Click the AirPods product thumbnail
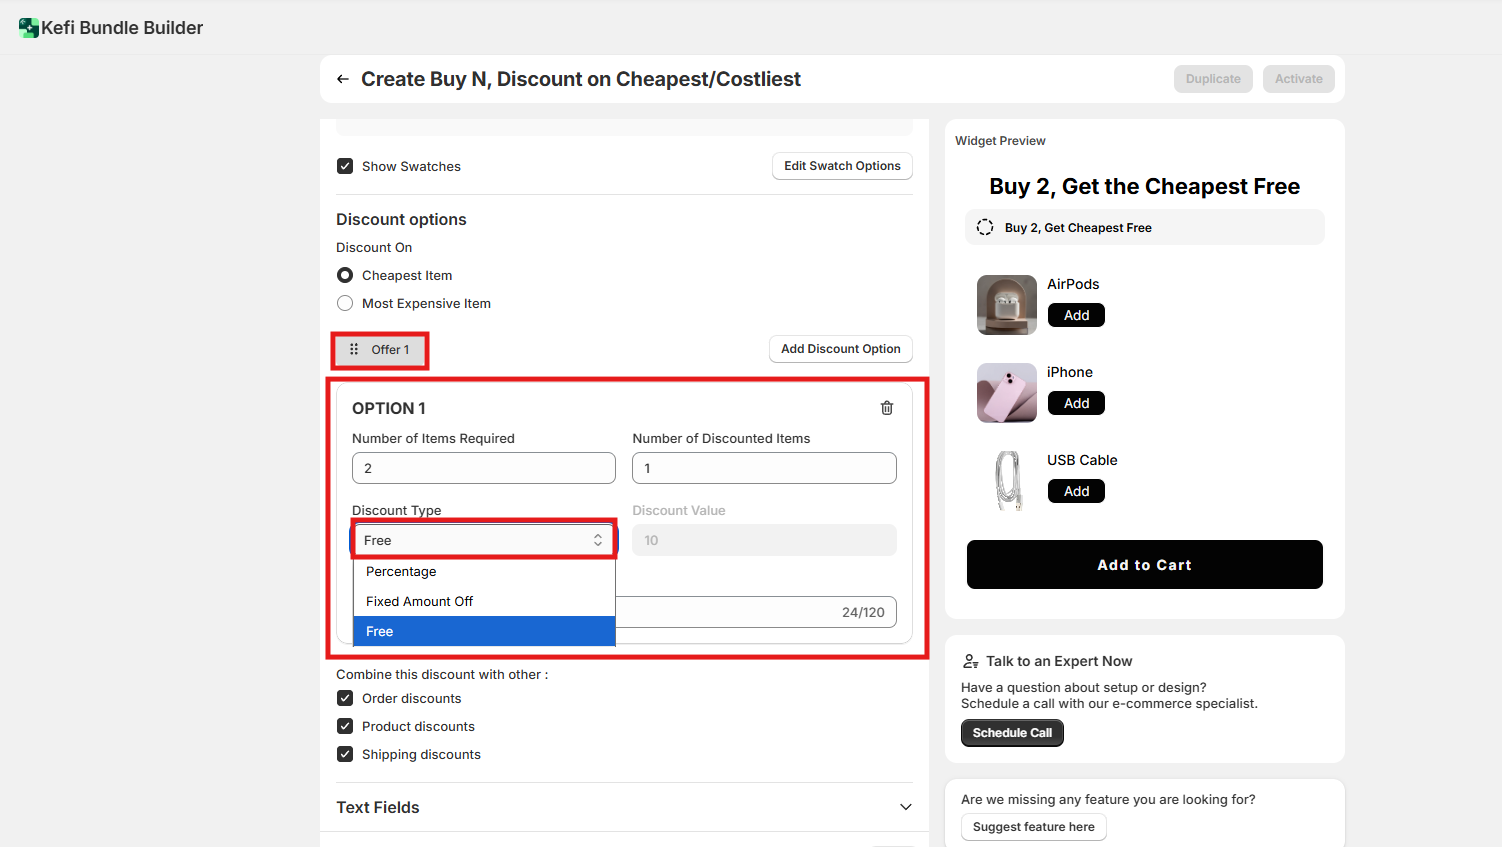 1006,305
